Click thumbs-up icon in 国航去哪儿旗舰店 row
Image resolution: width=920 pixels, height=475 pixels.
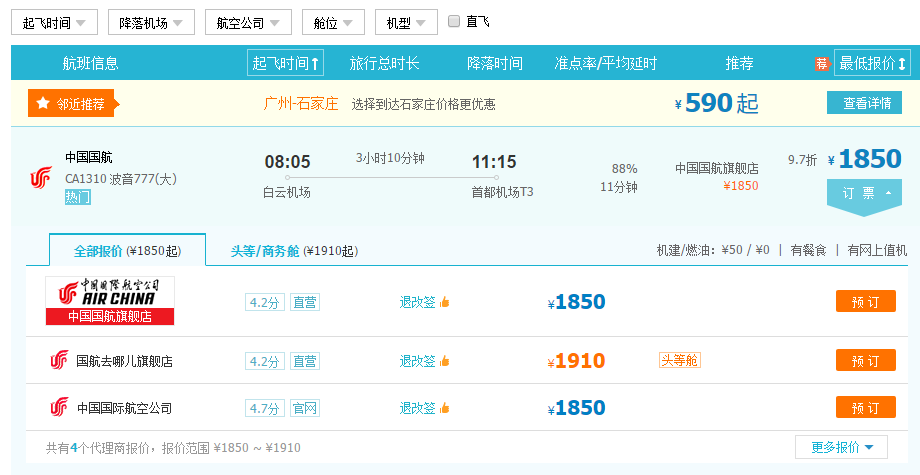click(x=444, y=361)
